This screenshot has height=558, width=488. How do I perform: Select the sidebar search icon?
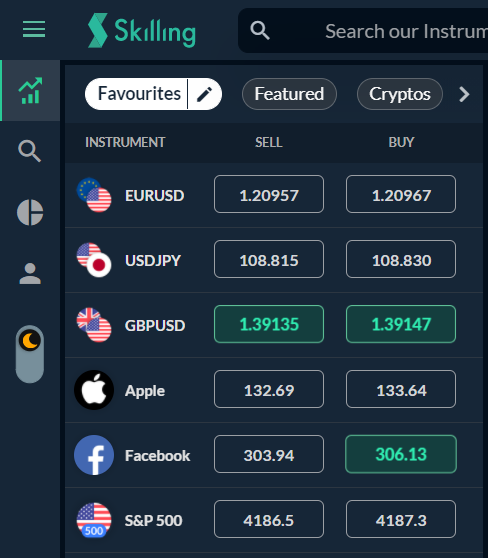(30, 151)
